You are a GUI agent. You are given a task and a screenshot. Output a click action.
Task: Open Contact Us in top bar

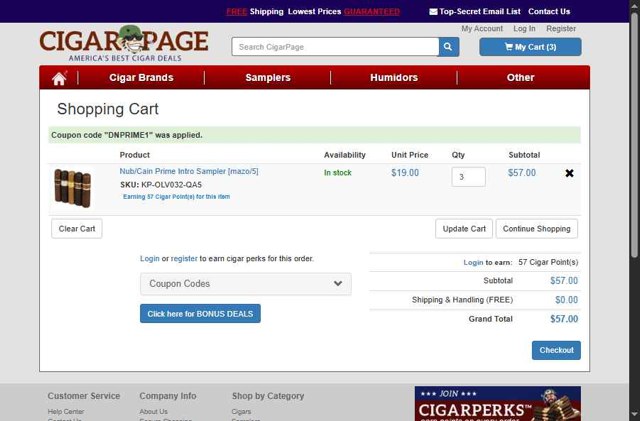coord(549,11)
